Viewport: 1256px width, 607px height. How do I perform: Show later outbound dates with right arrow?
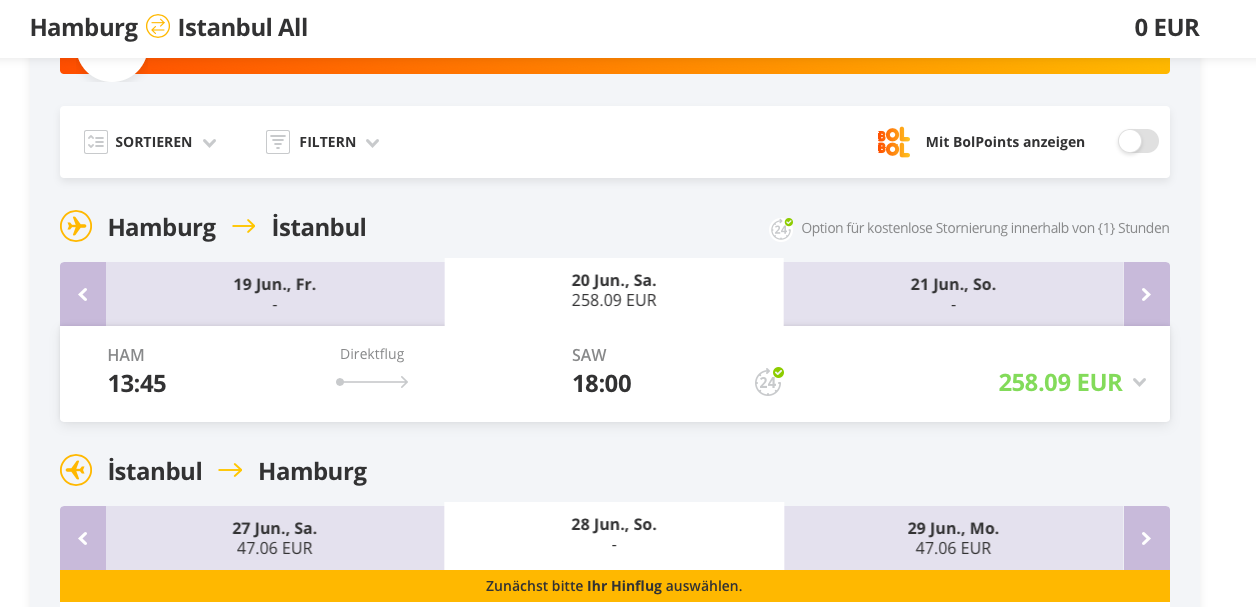(1146, 294)
